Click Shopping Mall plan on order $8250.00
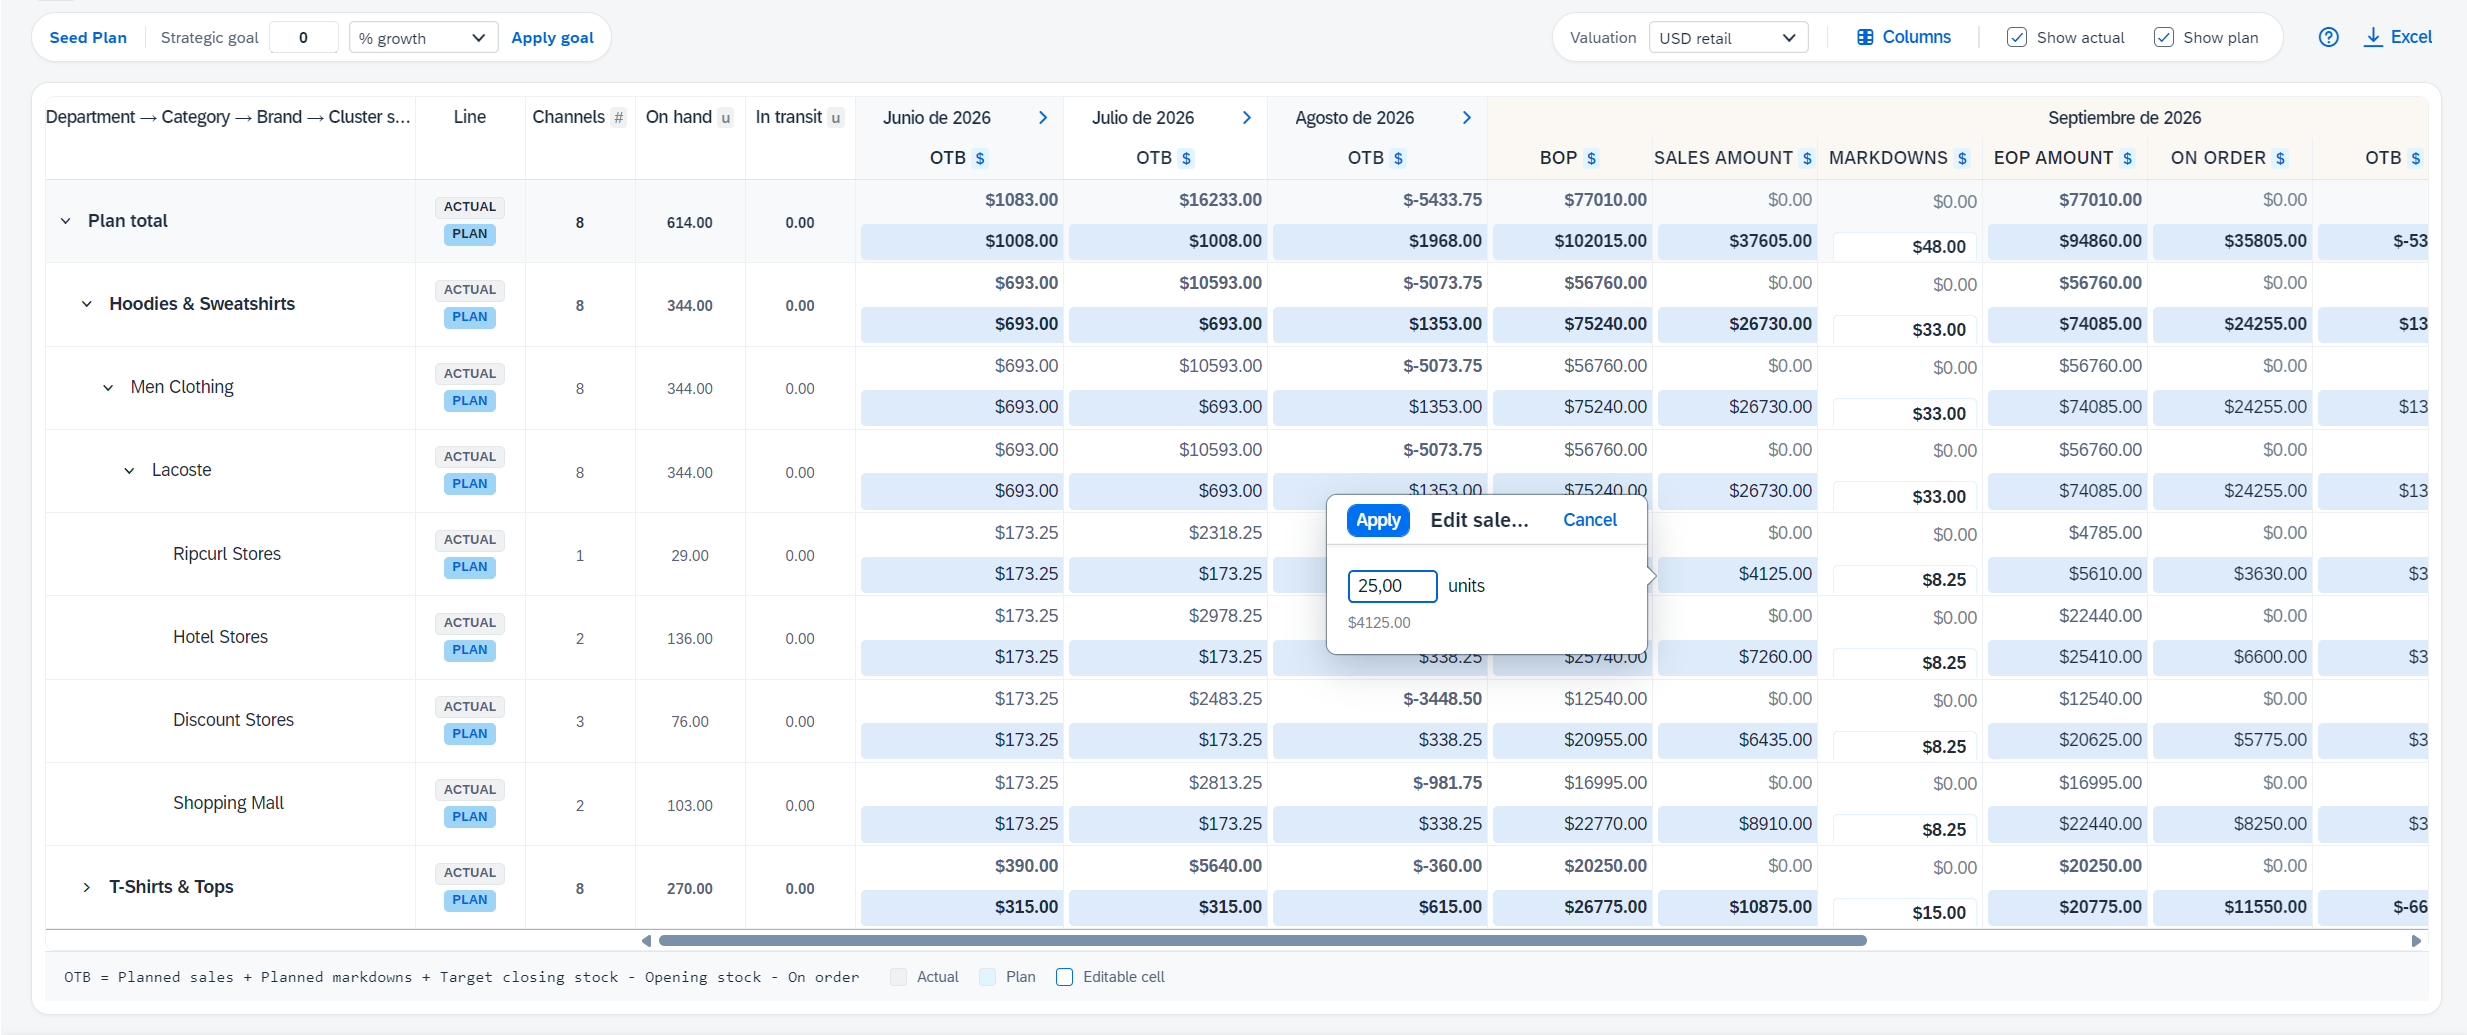2467x1035 pixels. (2231, 824)
